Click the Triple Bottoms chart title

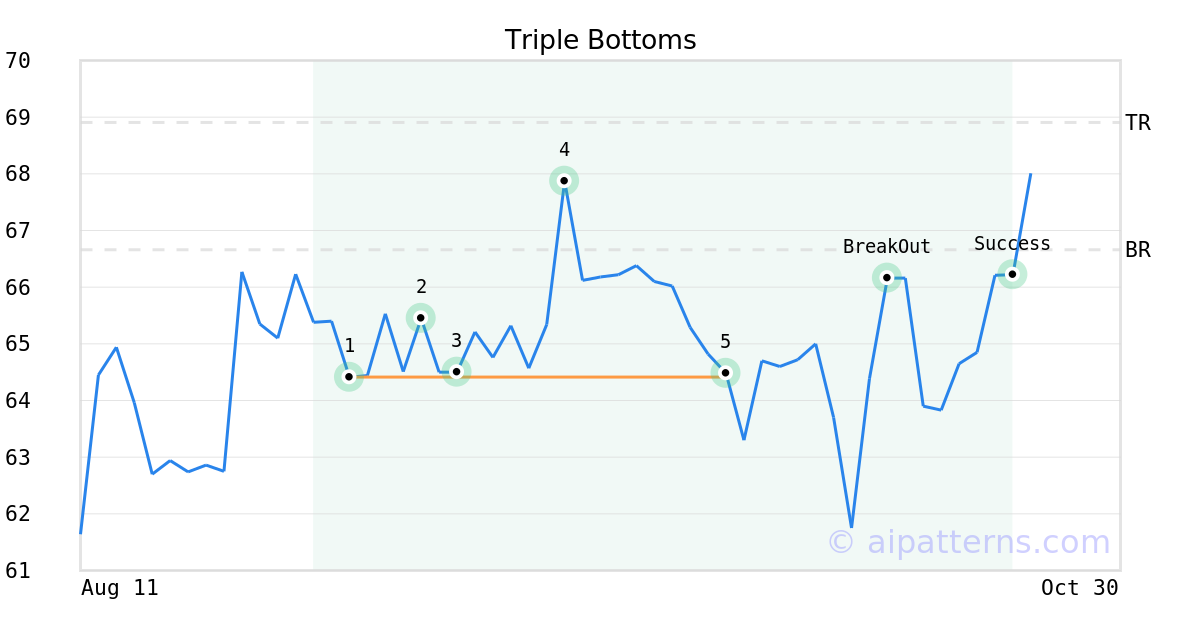[600, 40]
